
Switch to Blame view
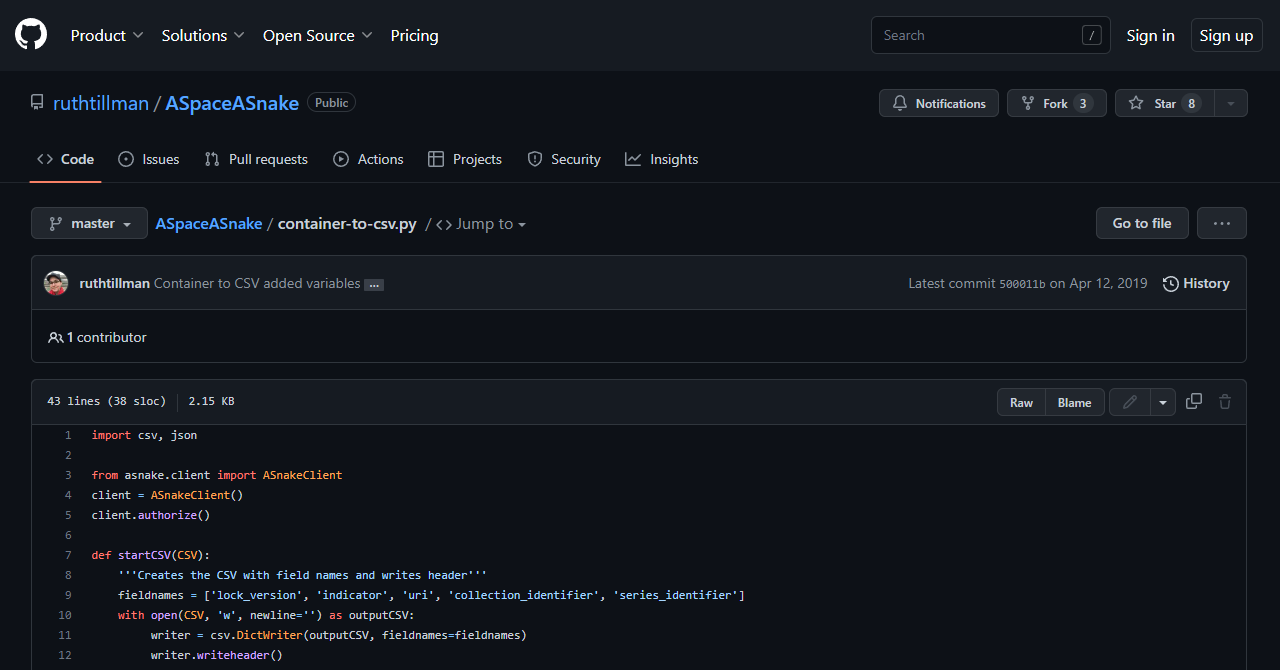1074,401
